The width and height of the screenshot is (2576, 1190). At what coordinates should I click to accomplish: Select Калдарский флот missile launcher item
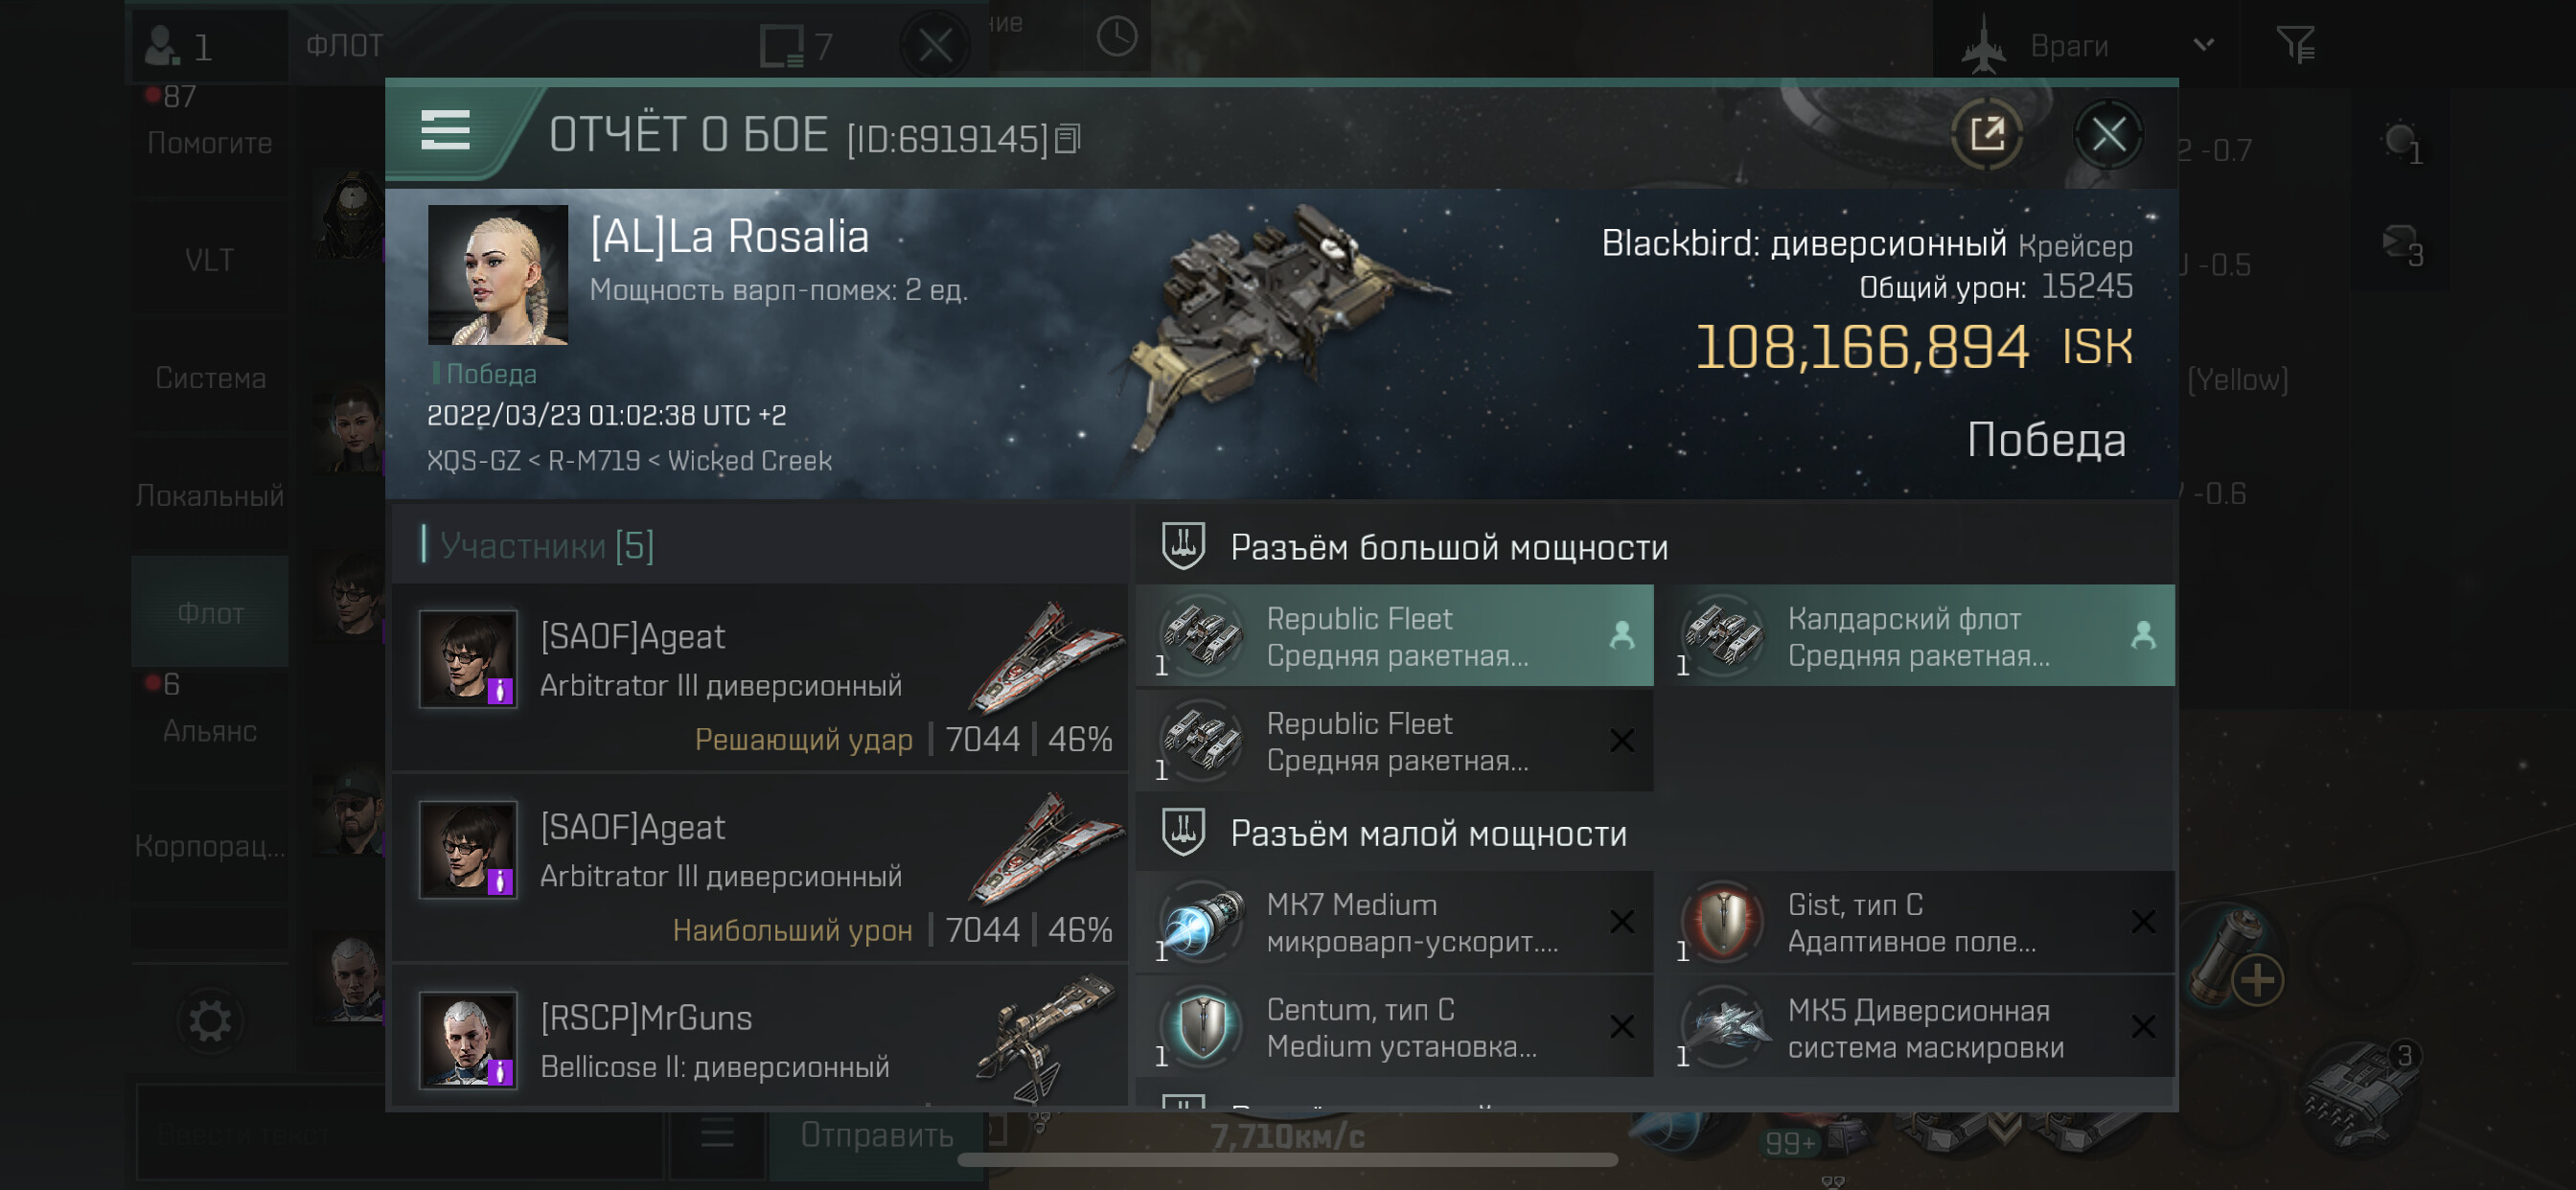point(1915,636)
